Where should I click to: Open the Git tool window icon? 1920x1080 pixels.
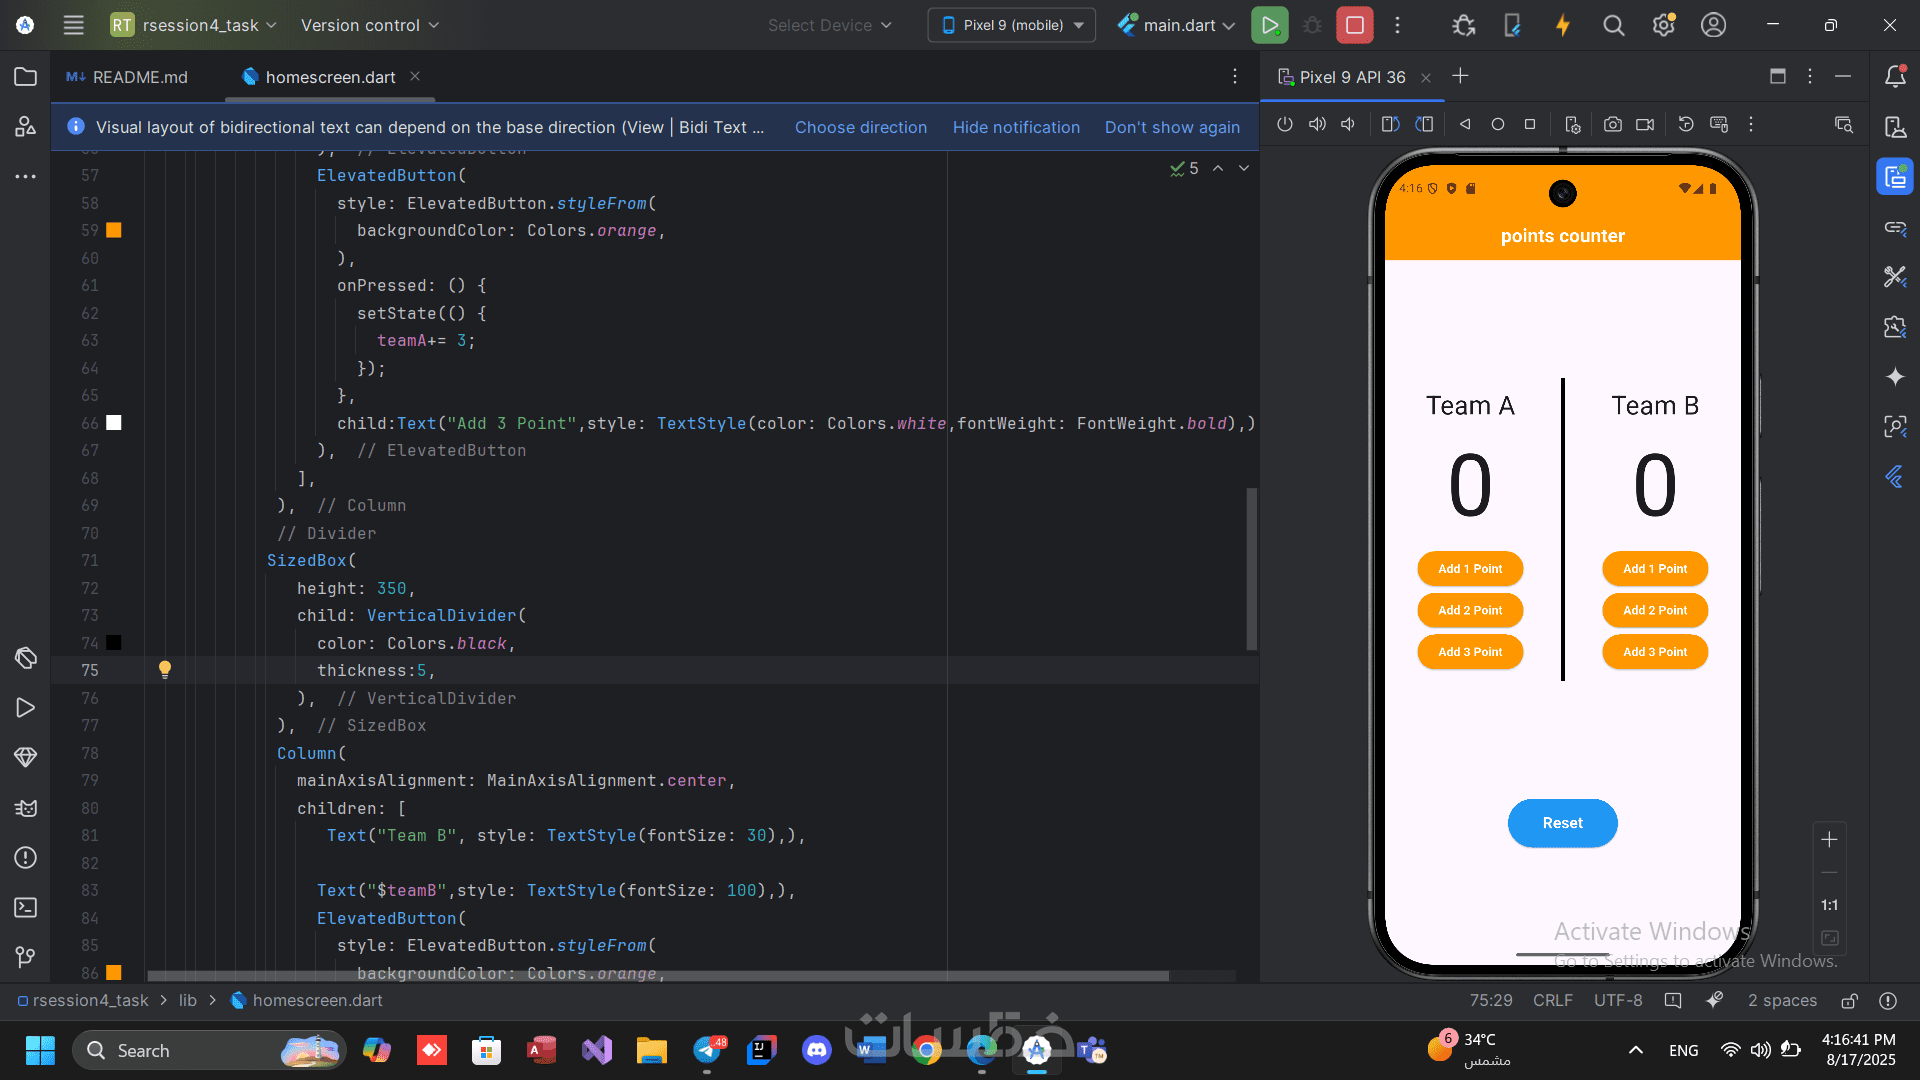point(26,957)
